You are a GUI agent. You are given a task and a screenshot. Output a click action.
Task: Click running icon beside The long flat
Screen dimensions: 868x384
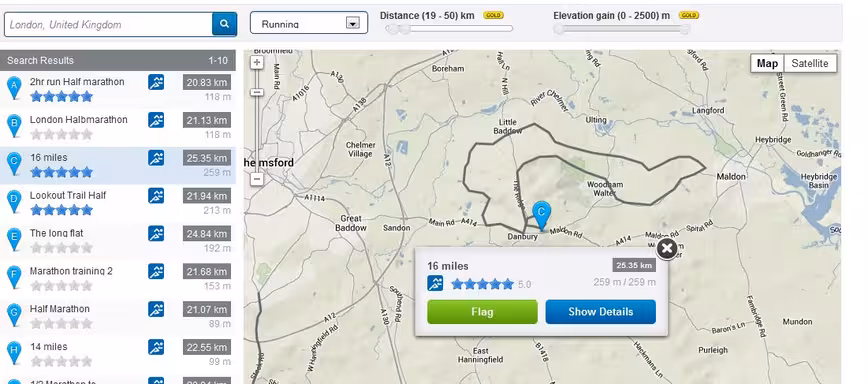tap(156, 233)
